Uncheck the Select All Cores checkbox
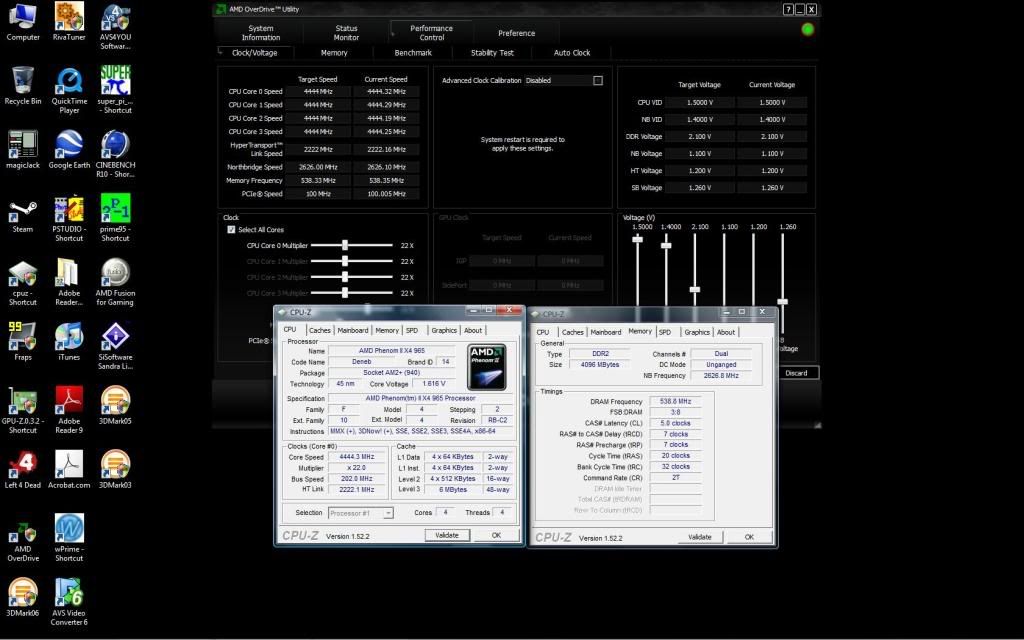 [x=231, y=230]
